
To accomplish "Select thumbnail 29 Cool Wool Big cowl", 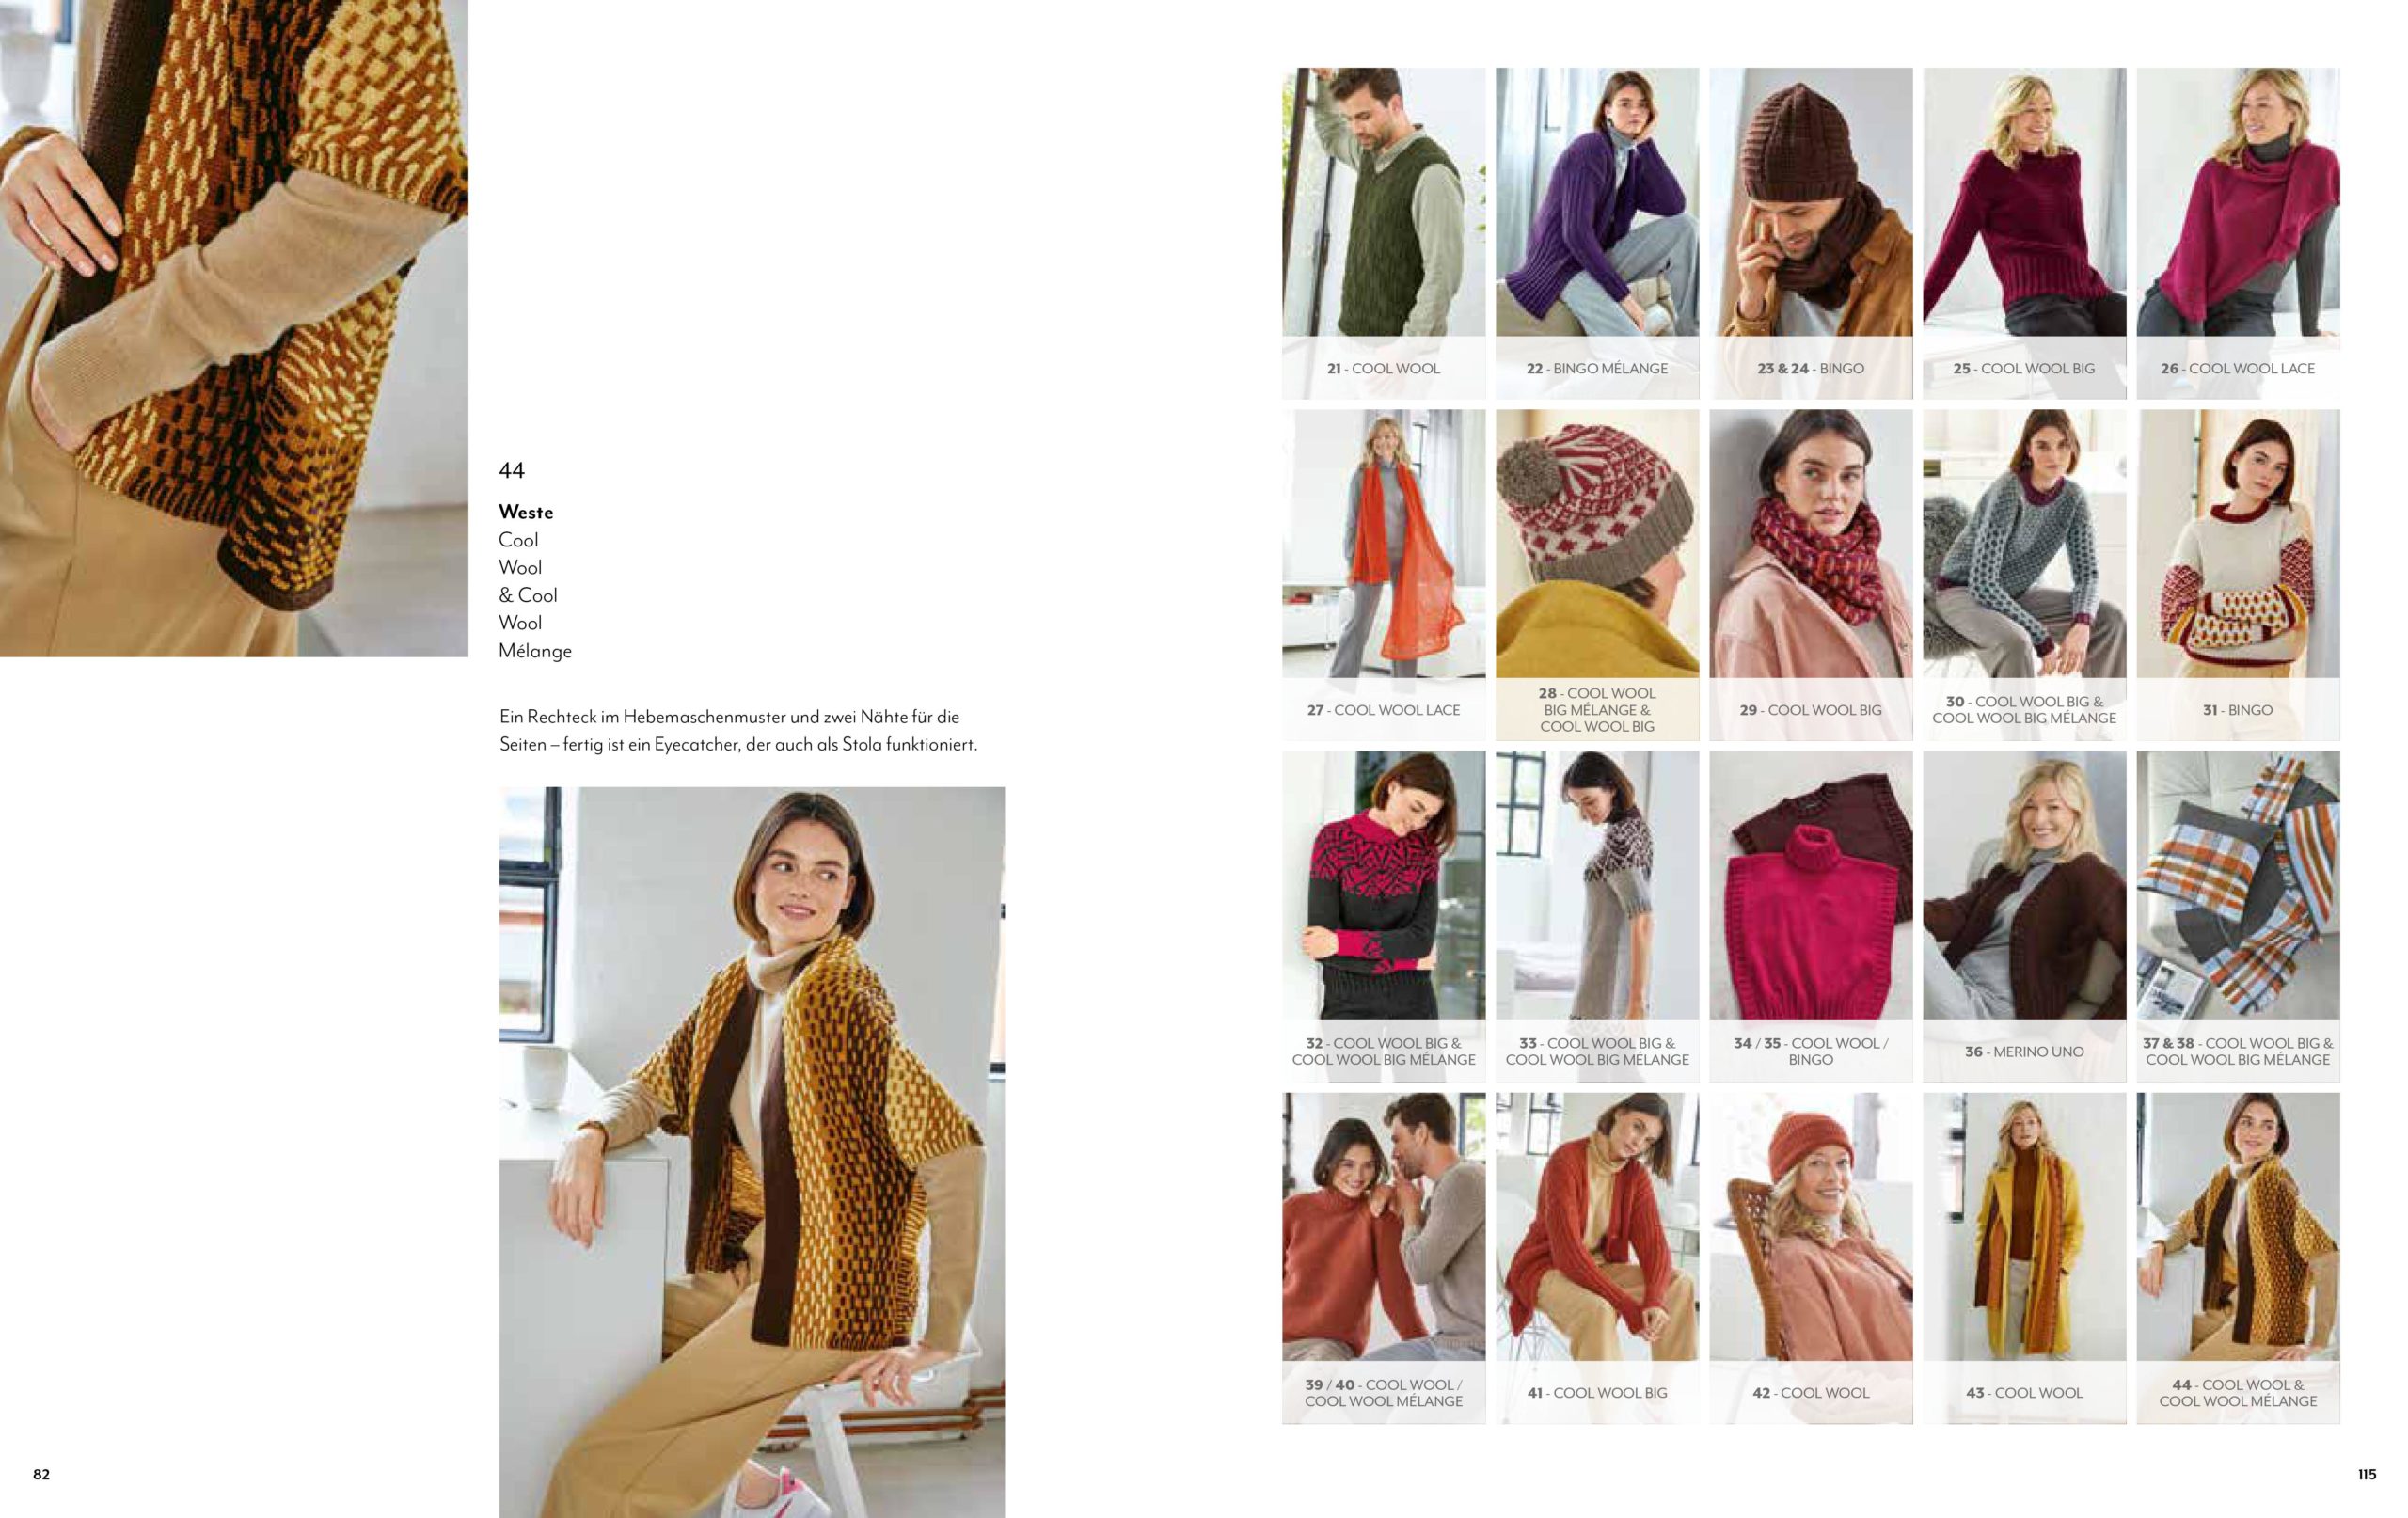I will pyautogui.click(x=1810, y=544).
